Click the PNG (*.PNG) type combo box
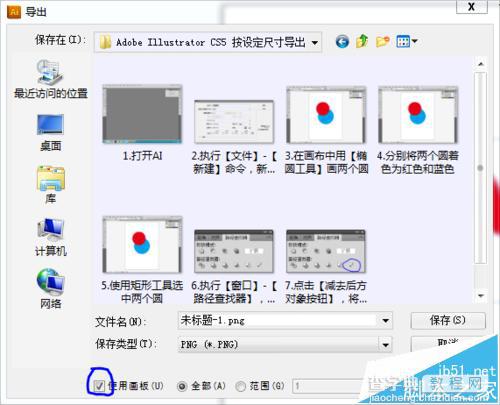 coord(285,345)
